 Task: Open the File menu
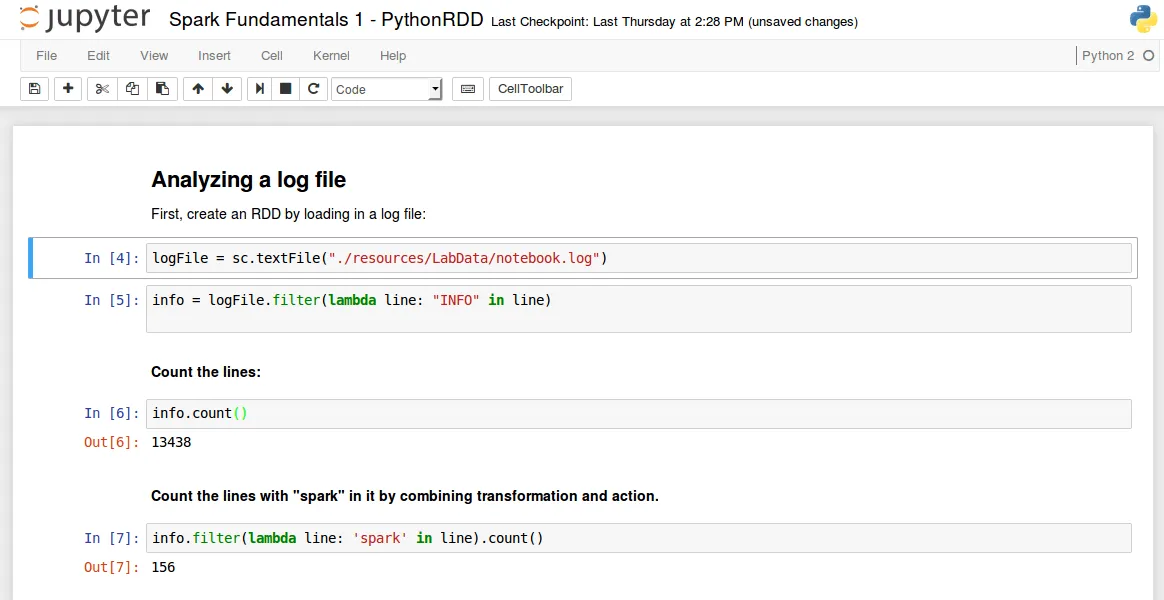[47, 56]
